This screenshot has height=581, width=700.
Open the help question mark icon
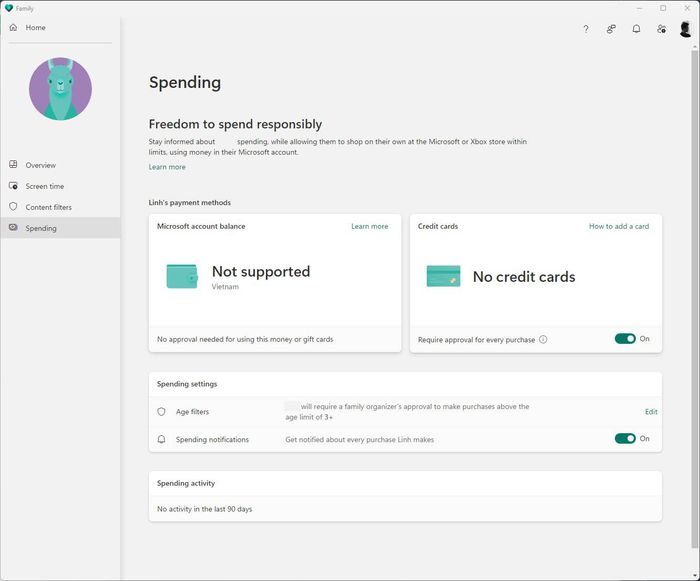(586, 29)
